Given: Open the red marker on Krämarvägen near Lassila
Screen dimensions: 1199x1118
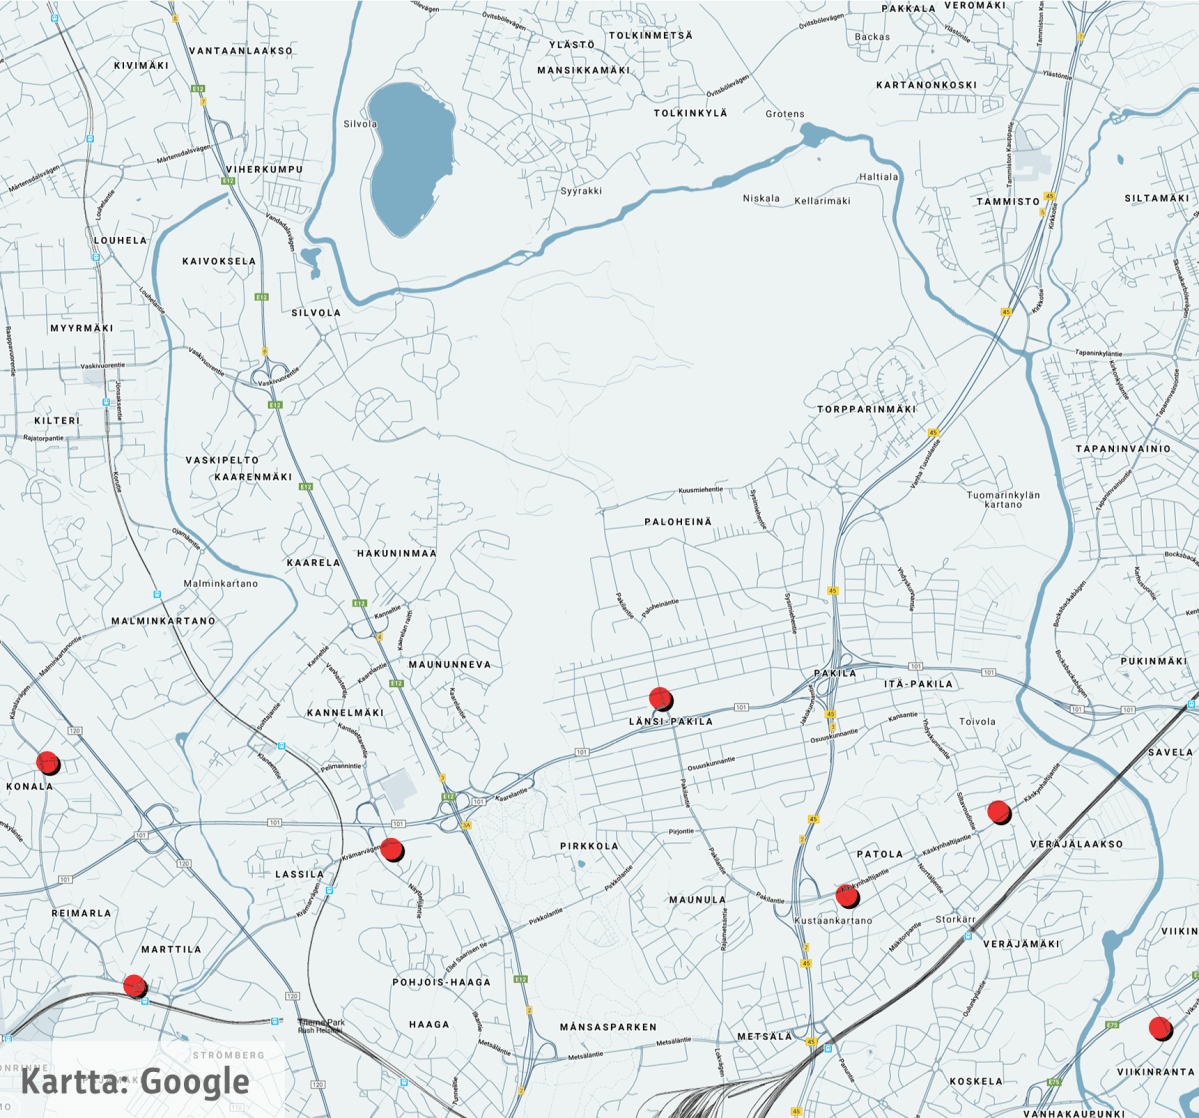Looking at the screenshot, I should point(392,850).
